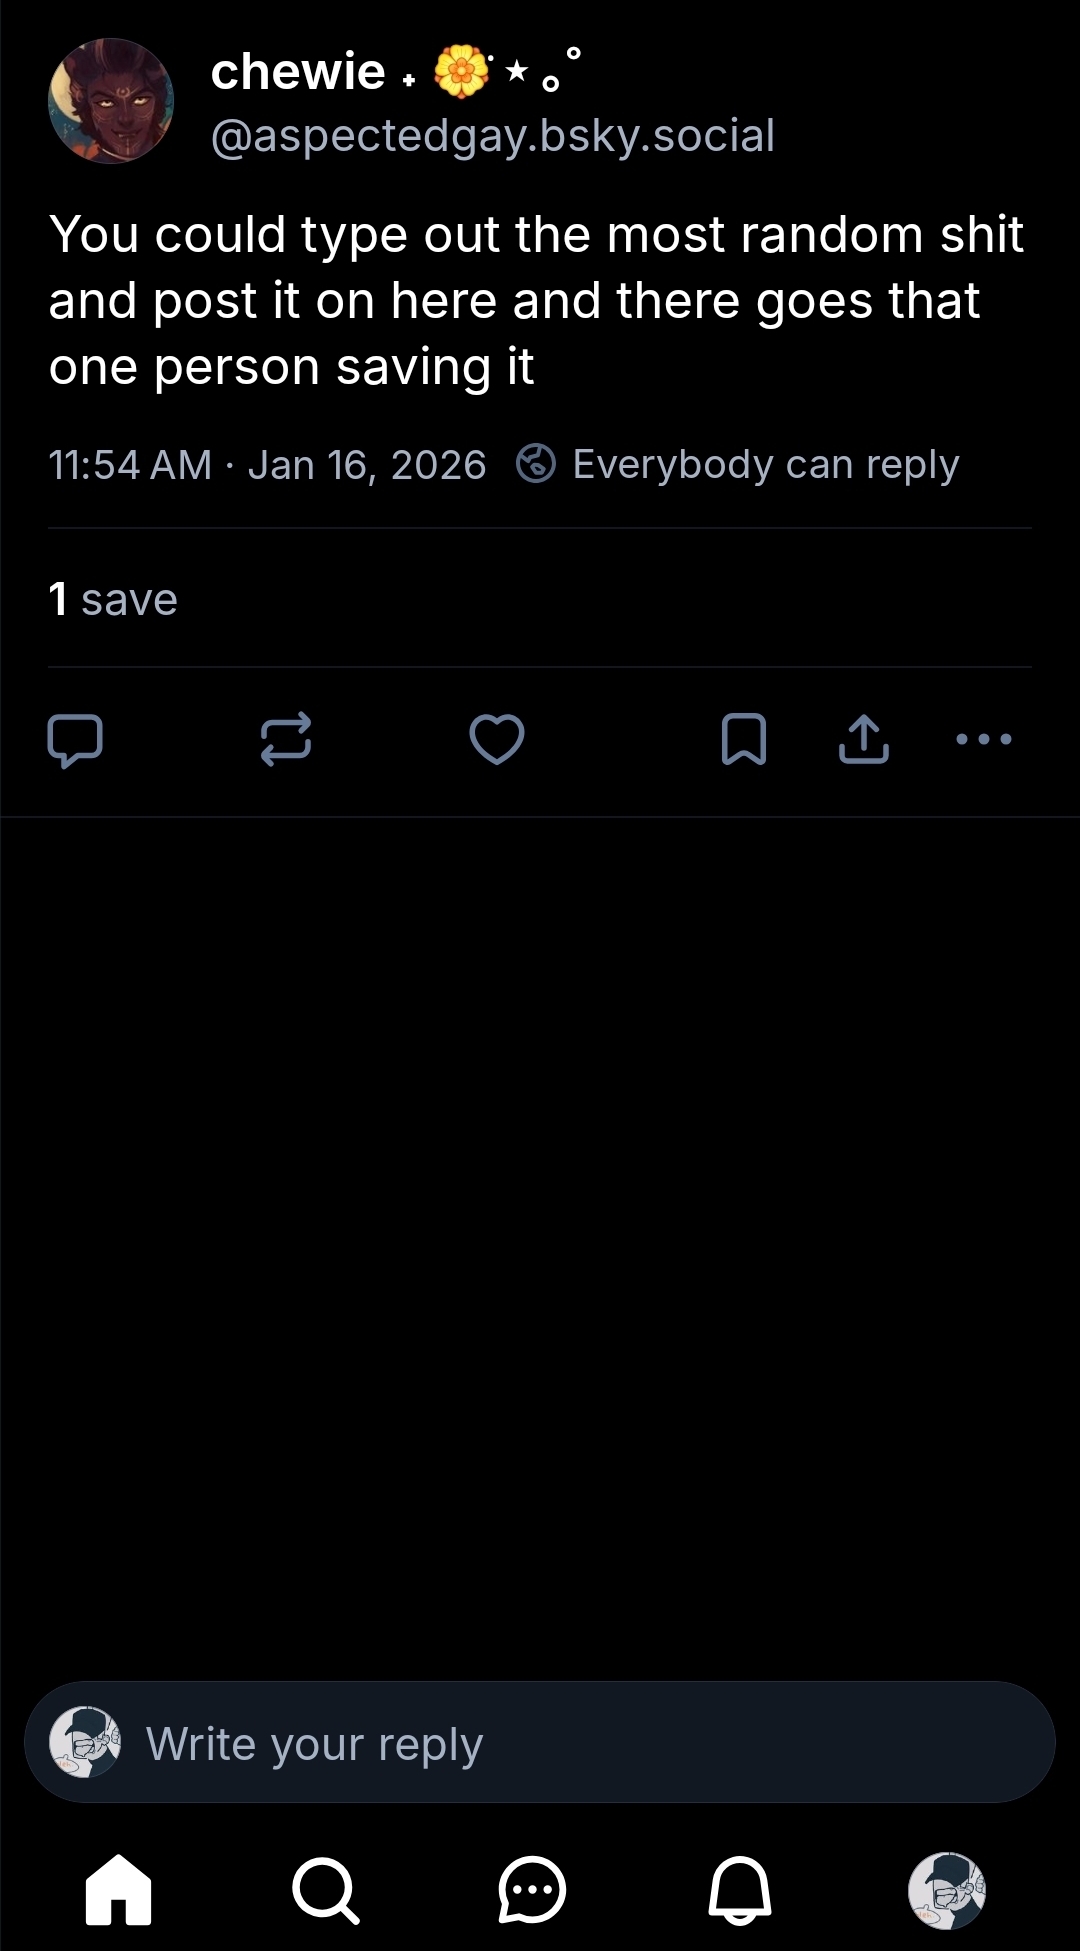View chewie's profile avatar
Image resolution: width=1080 pixels, height=1951 pixels.
click(111, 101)
